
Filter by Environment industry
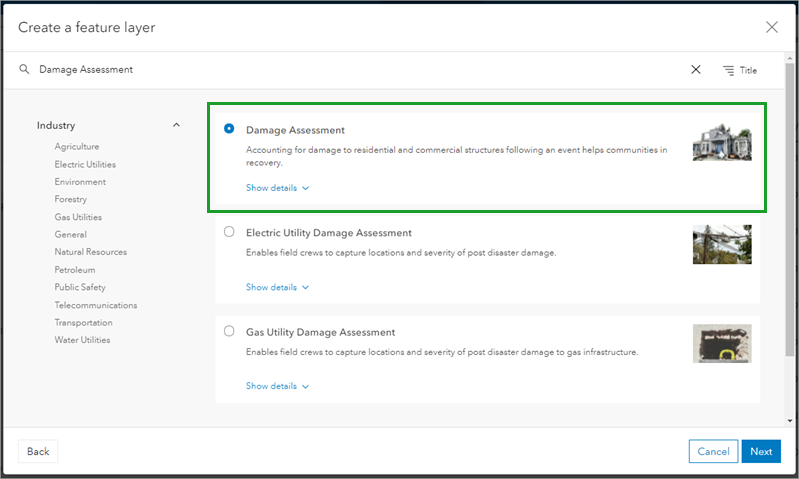click(80, 181)
